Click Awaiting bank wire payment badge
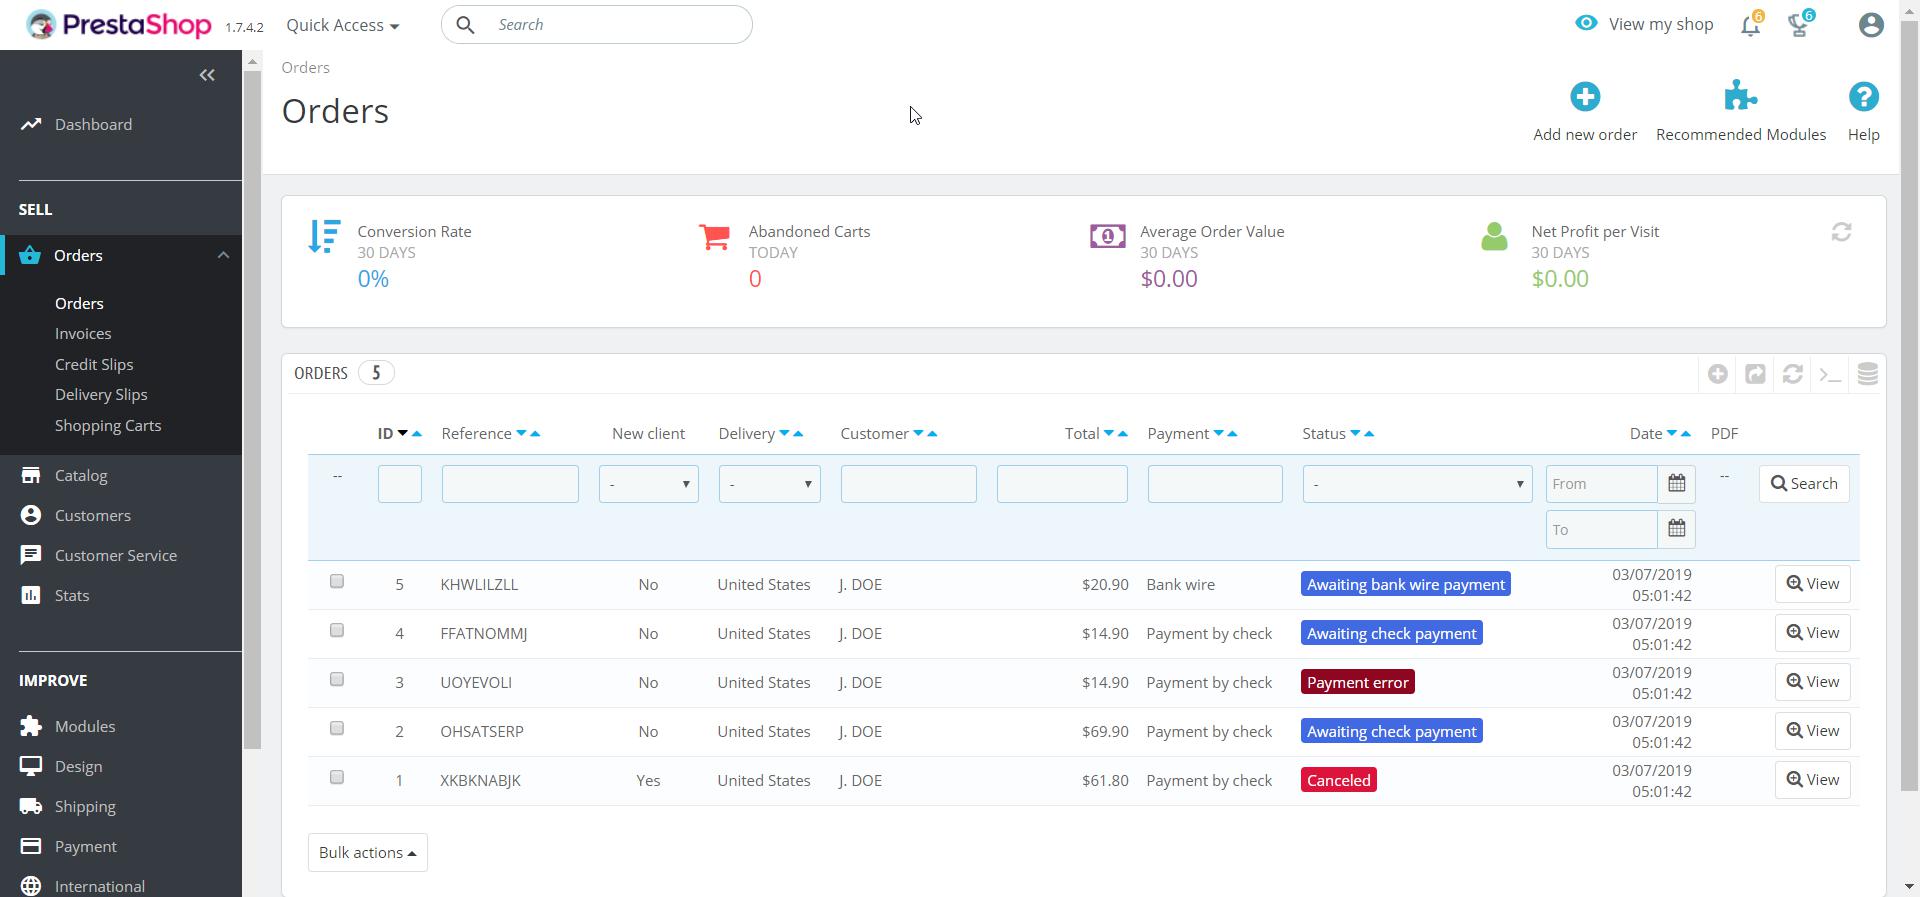 pyautogui.click(x=1406, y=585)
